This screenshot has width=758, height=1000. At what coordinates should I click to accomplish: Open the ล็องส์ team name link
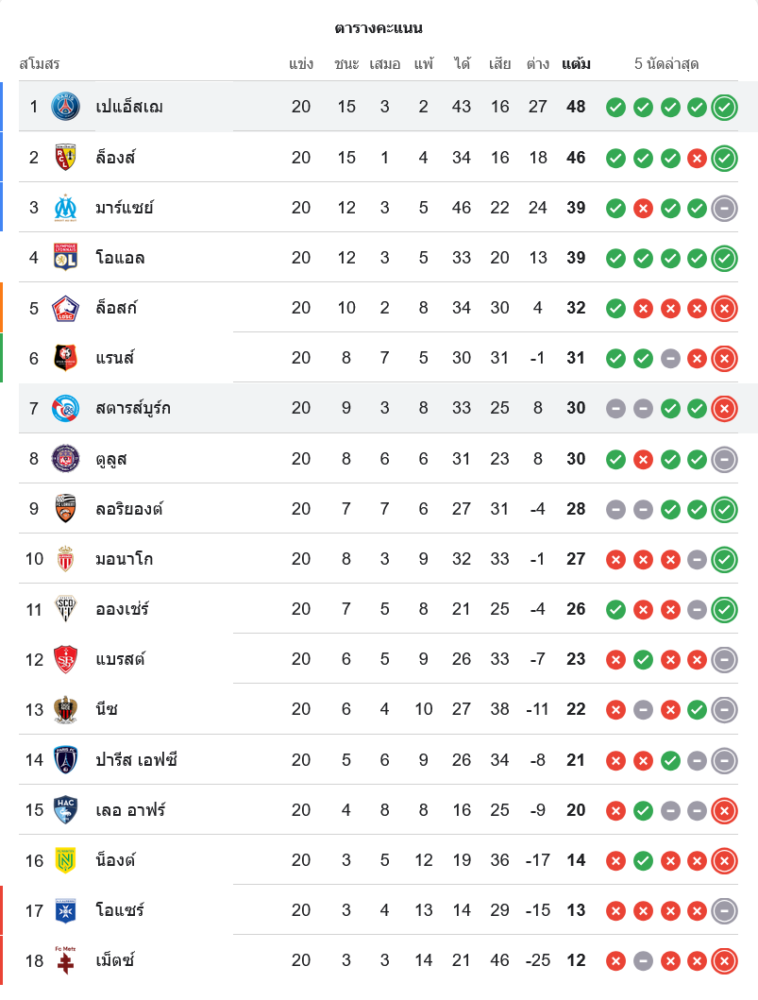click(x=116, y=157)
